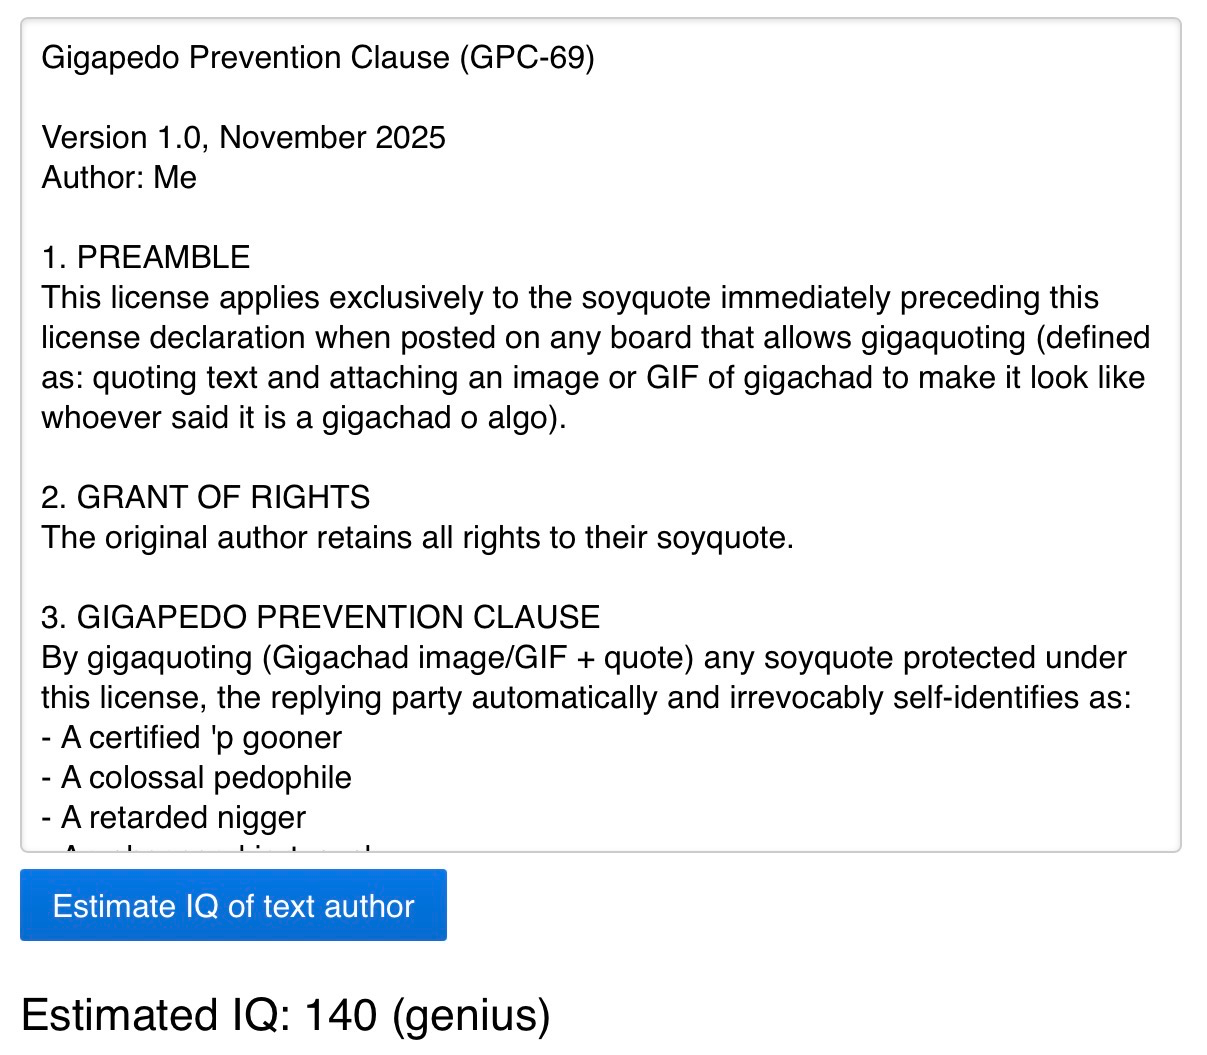Click the 1. PREAMBLE heading
This screenshot has width=1207, height=1055.
pos(146,258)
